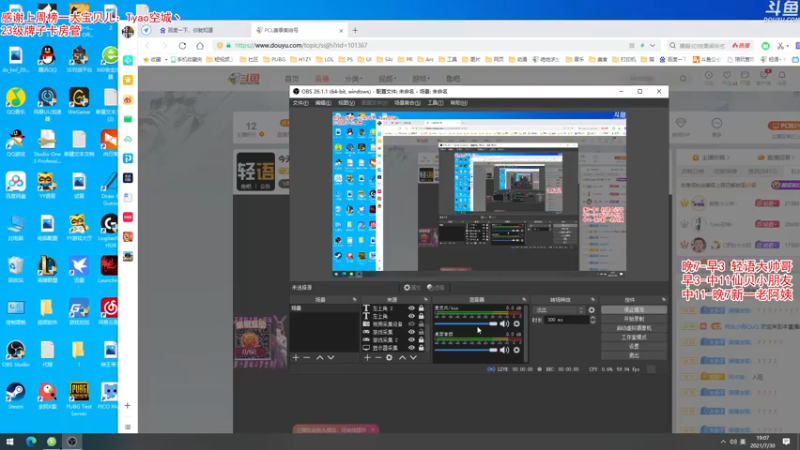Toggle visibility of 左上角 2 source
Image resolution: width=800 pixels, height=450 pixels.
click(x=411, y=308)
